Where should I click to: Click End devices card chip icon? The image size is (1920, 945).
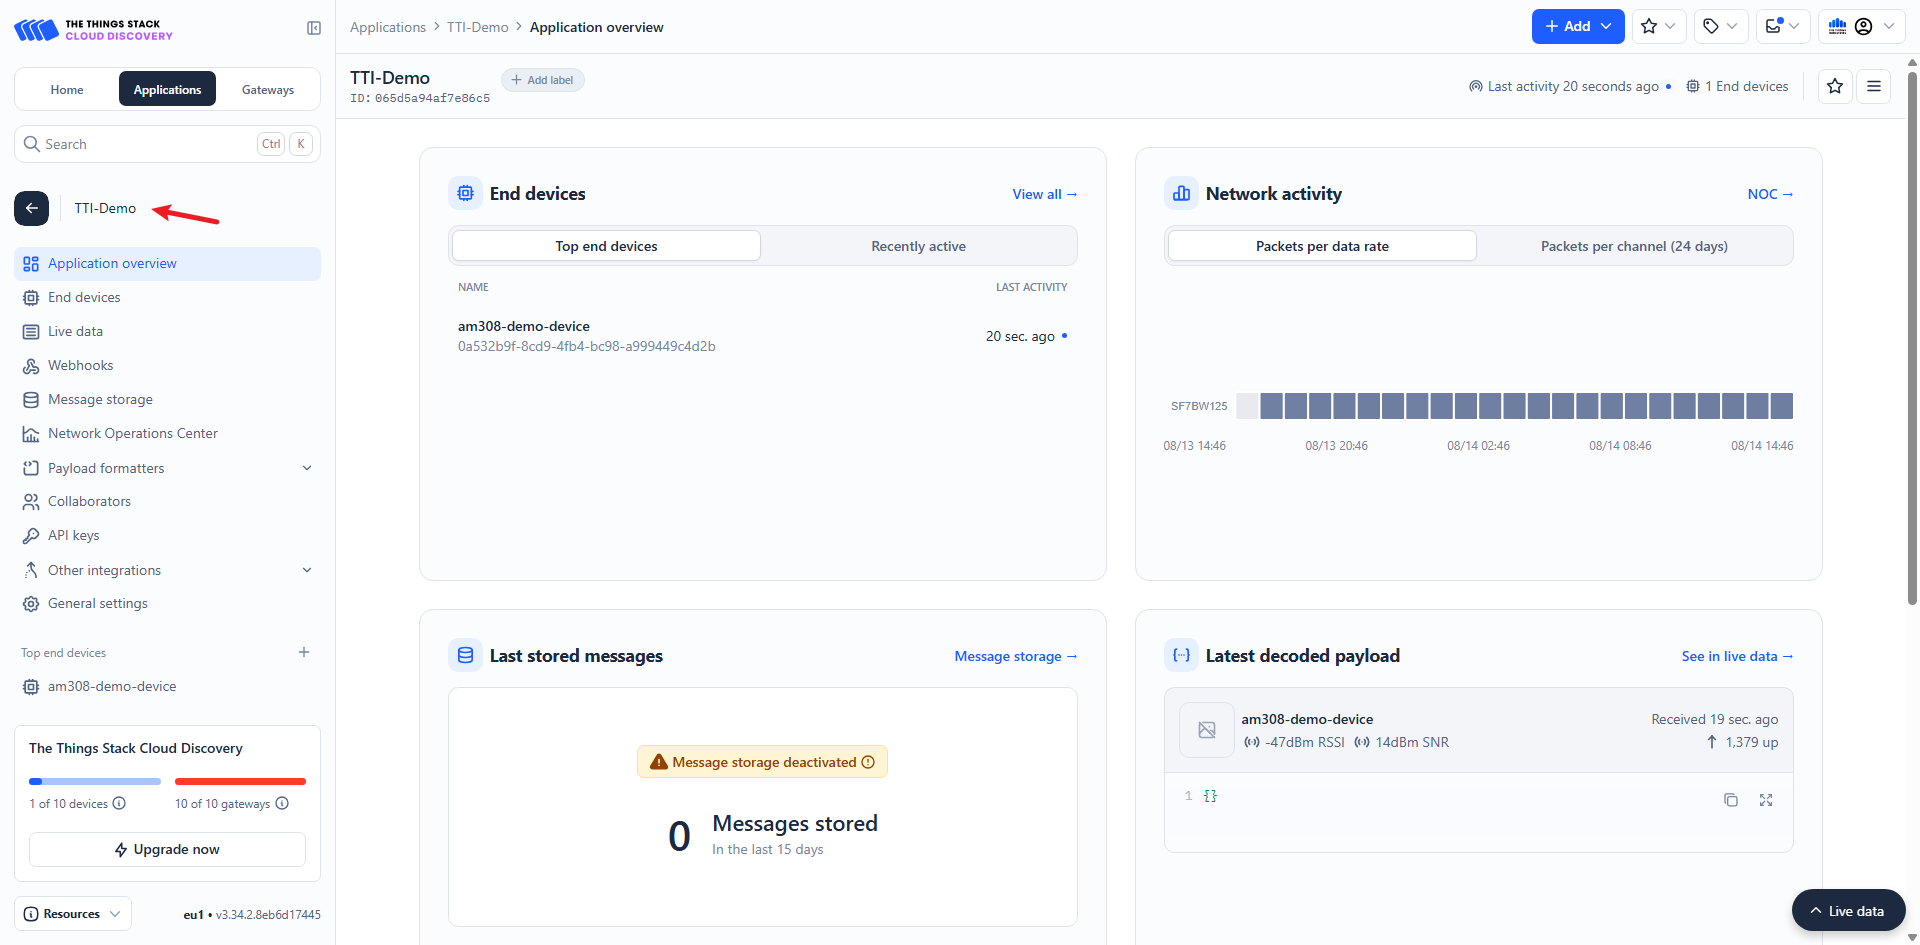tap(465, 193)
